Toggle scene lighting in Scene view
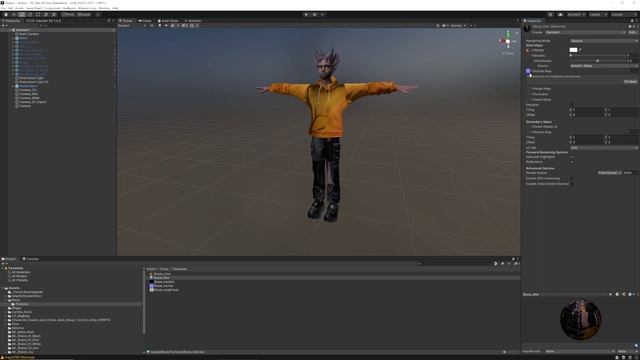Screen dimensions: 640x360 [160, 25]
